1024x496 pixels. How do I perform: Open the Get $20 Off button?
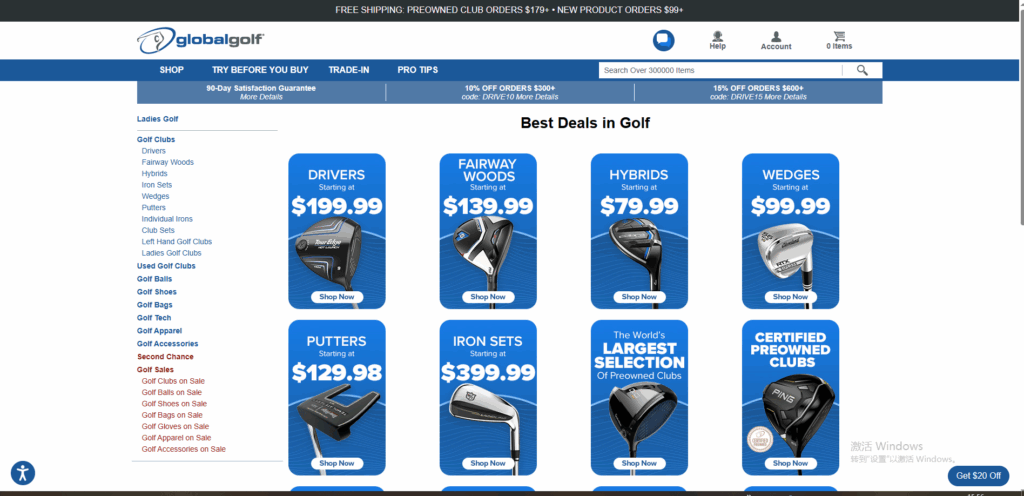[978, 476]
